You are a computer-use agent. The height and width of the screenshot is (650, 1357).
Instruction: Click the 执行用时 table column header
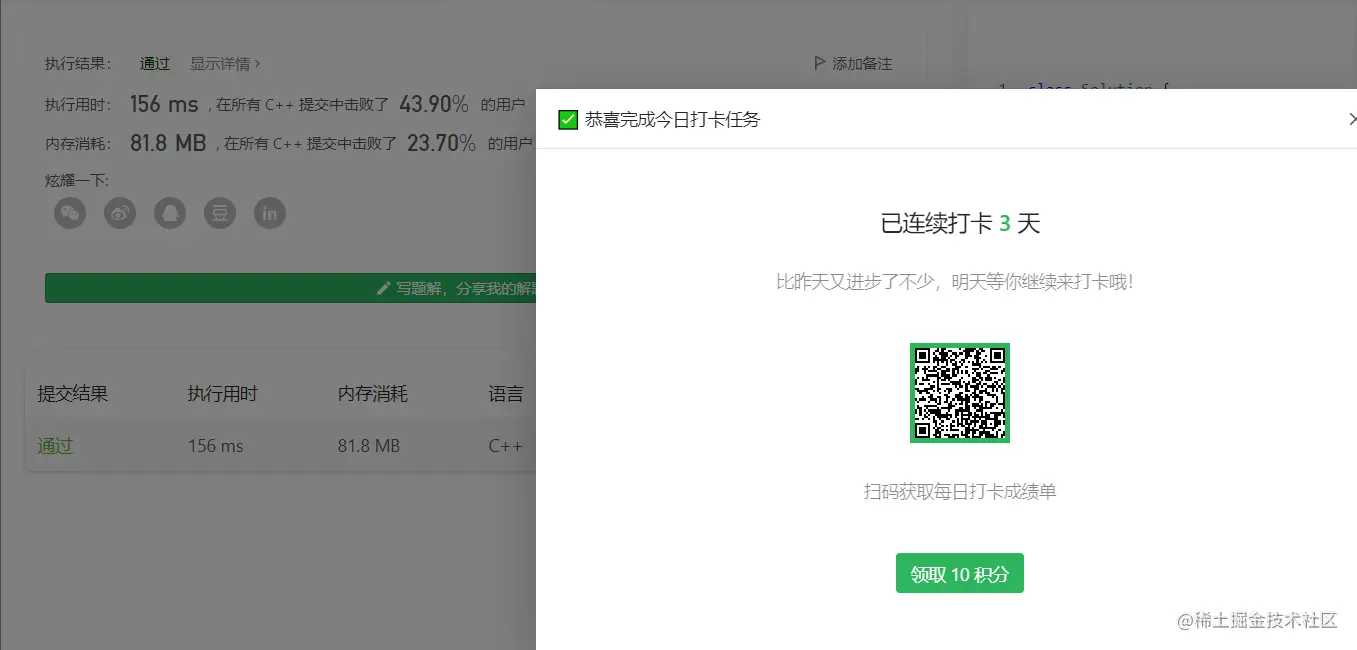pyautogui.click(x=223, y=394)
